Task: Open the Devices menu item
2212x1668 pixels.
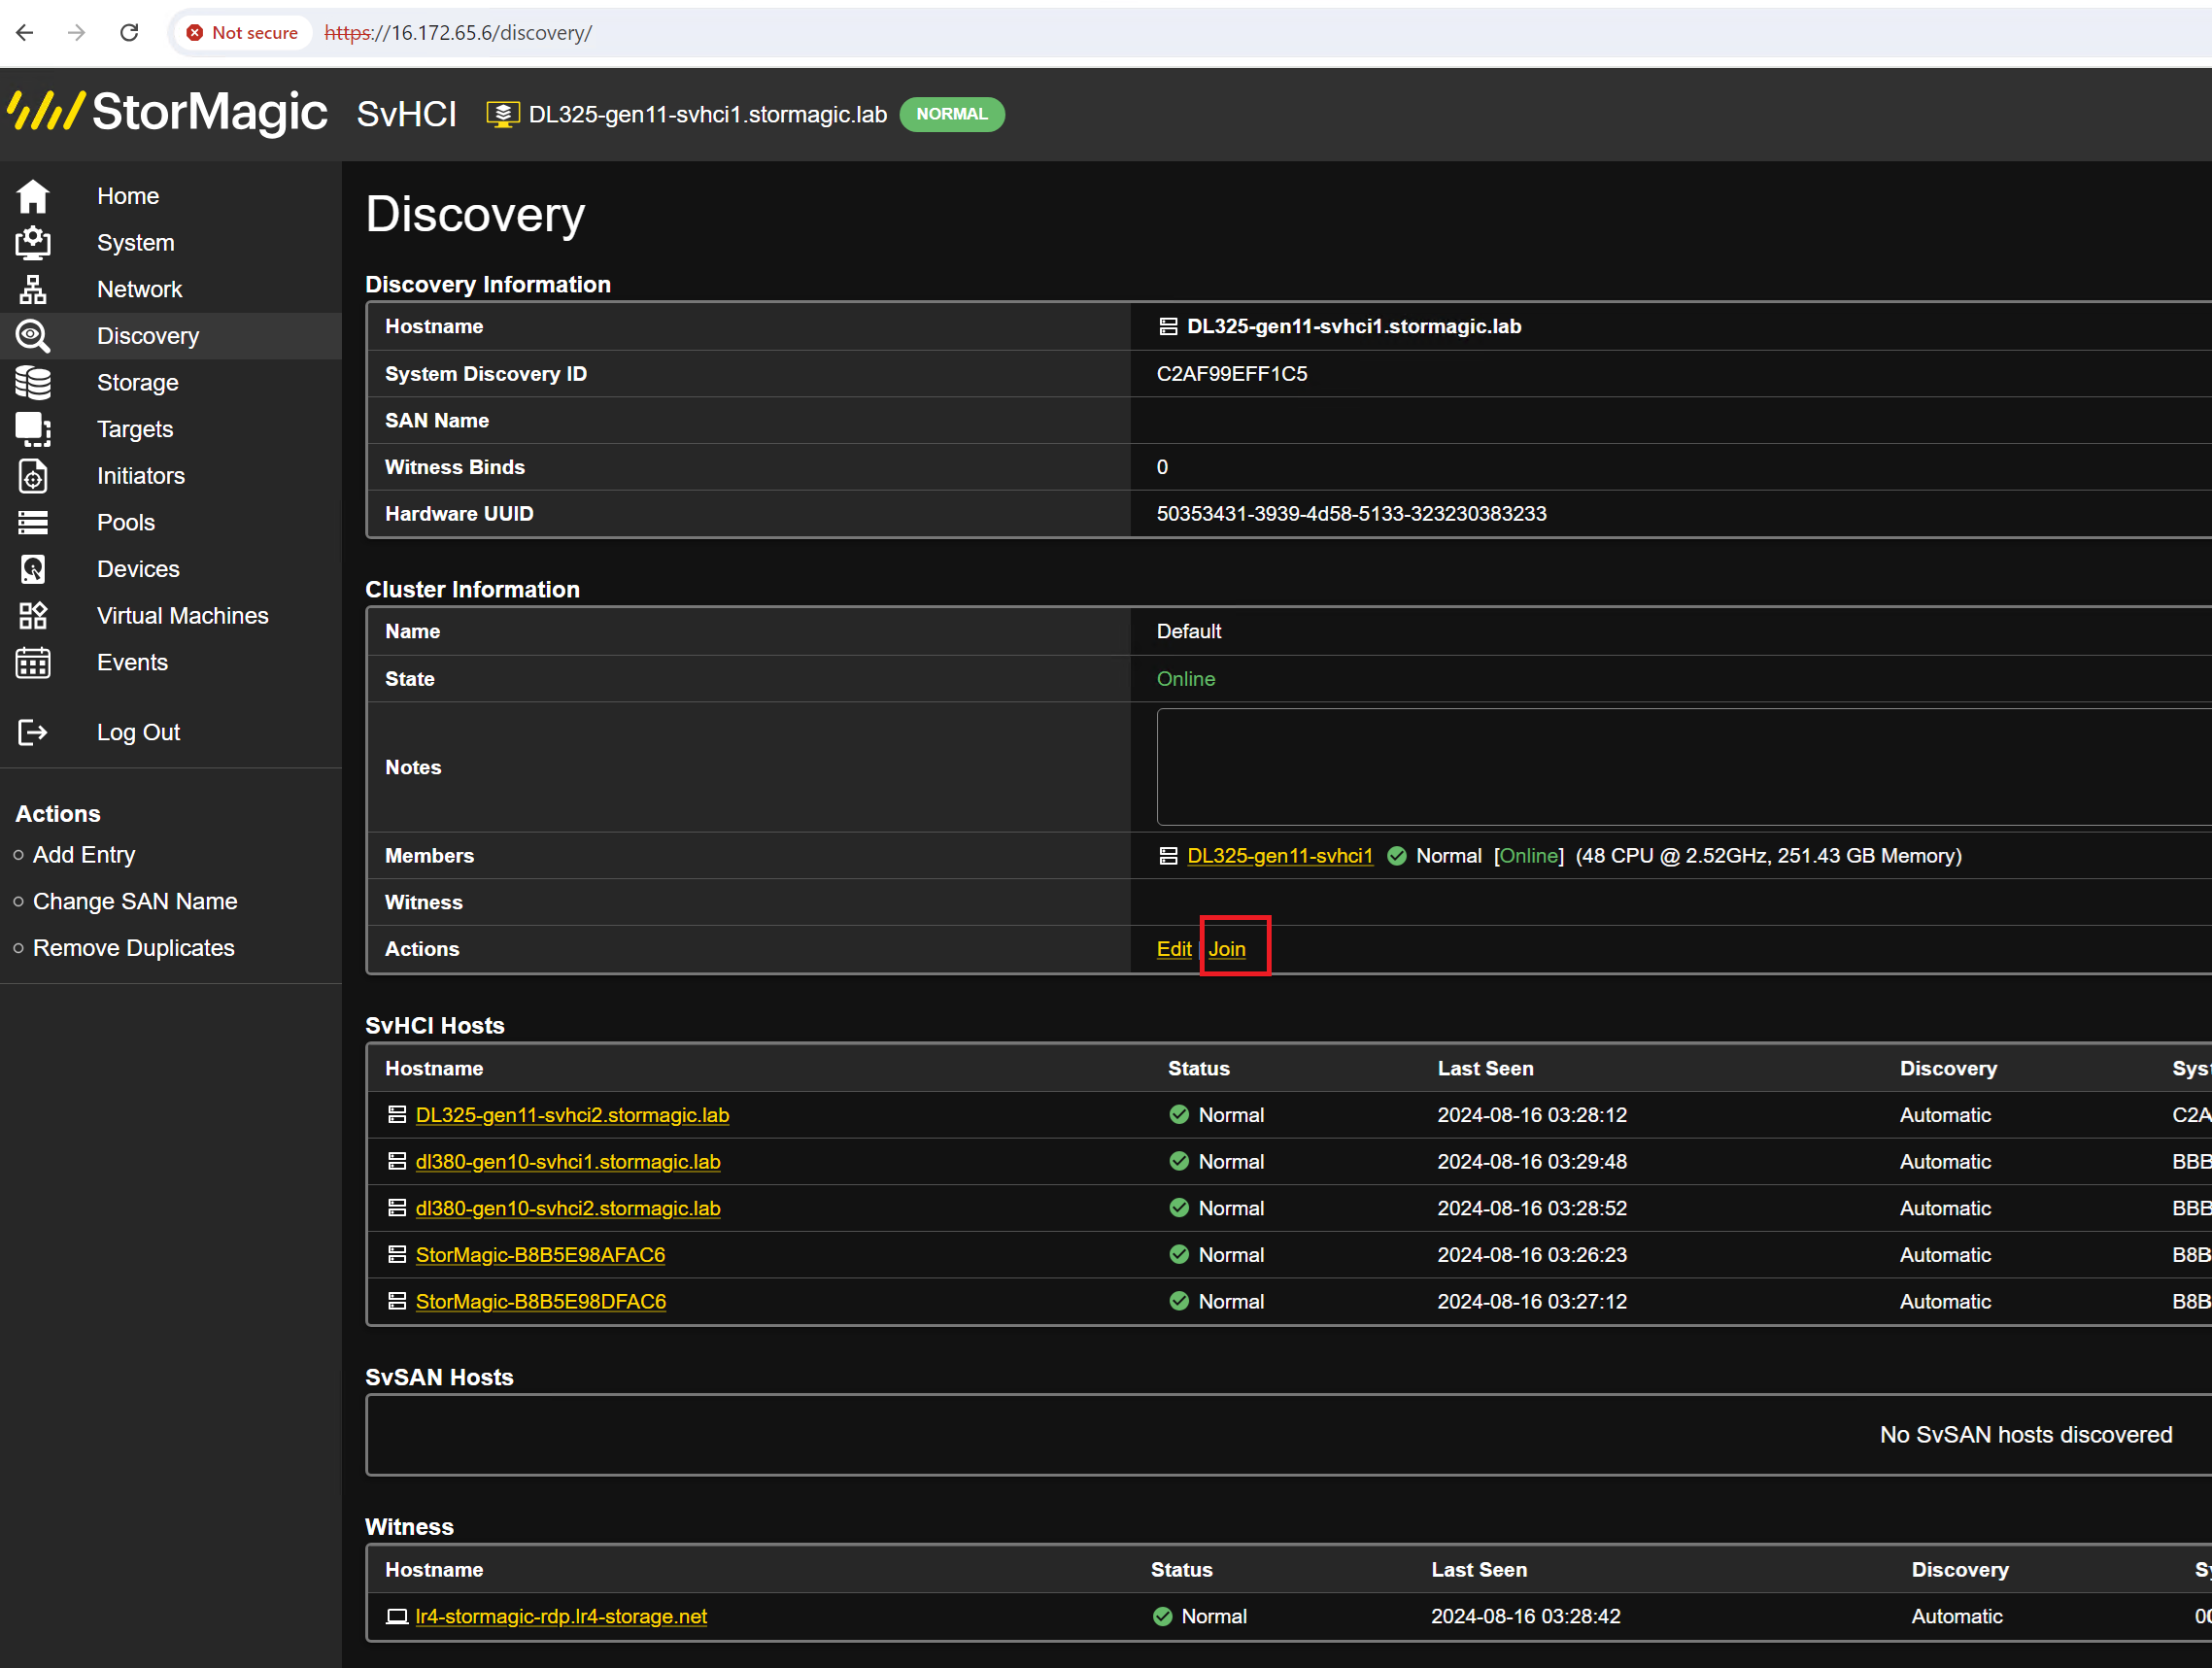Action: click(x=138, y=569)
